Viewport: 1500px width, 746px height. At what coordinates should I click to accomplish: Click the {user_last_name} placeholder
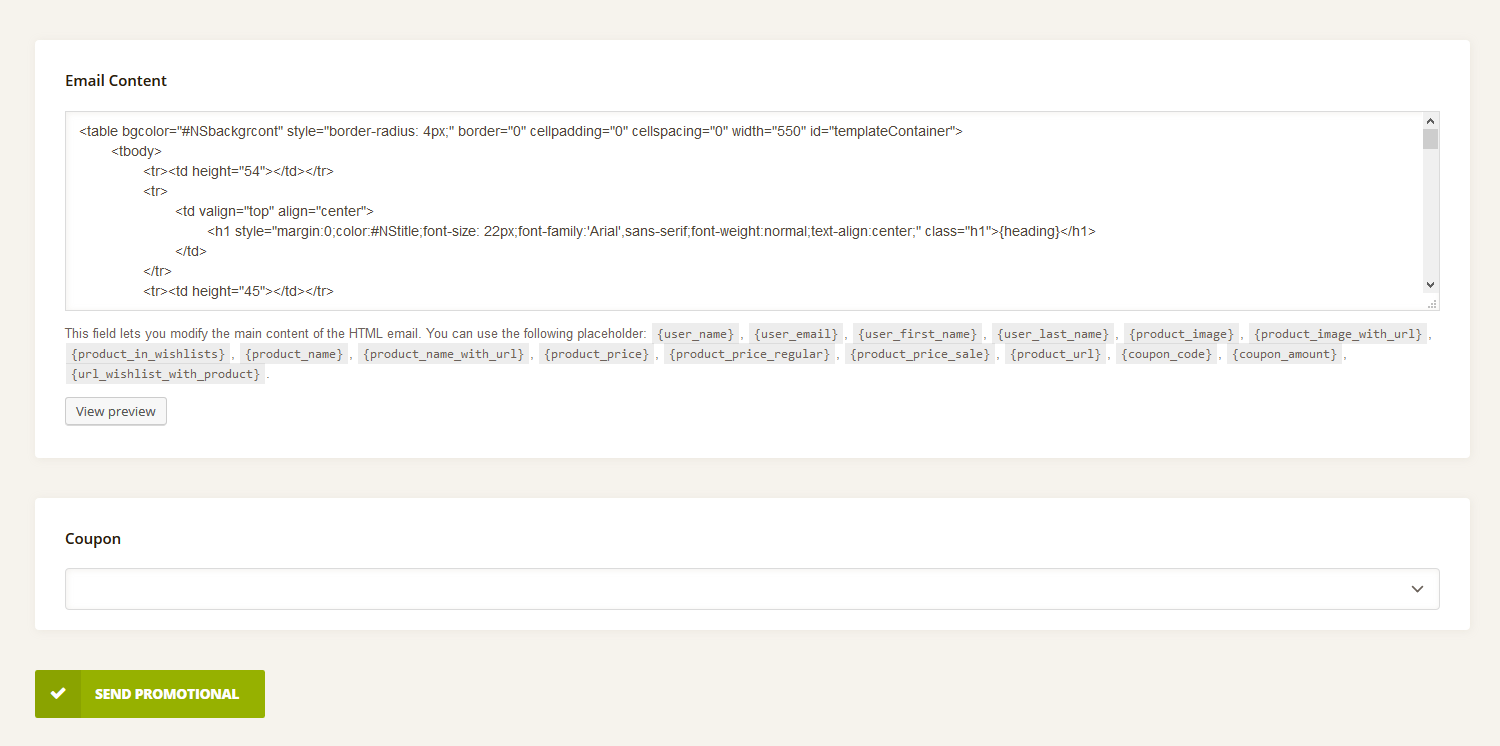tap(1053, 334)
